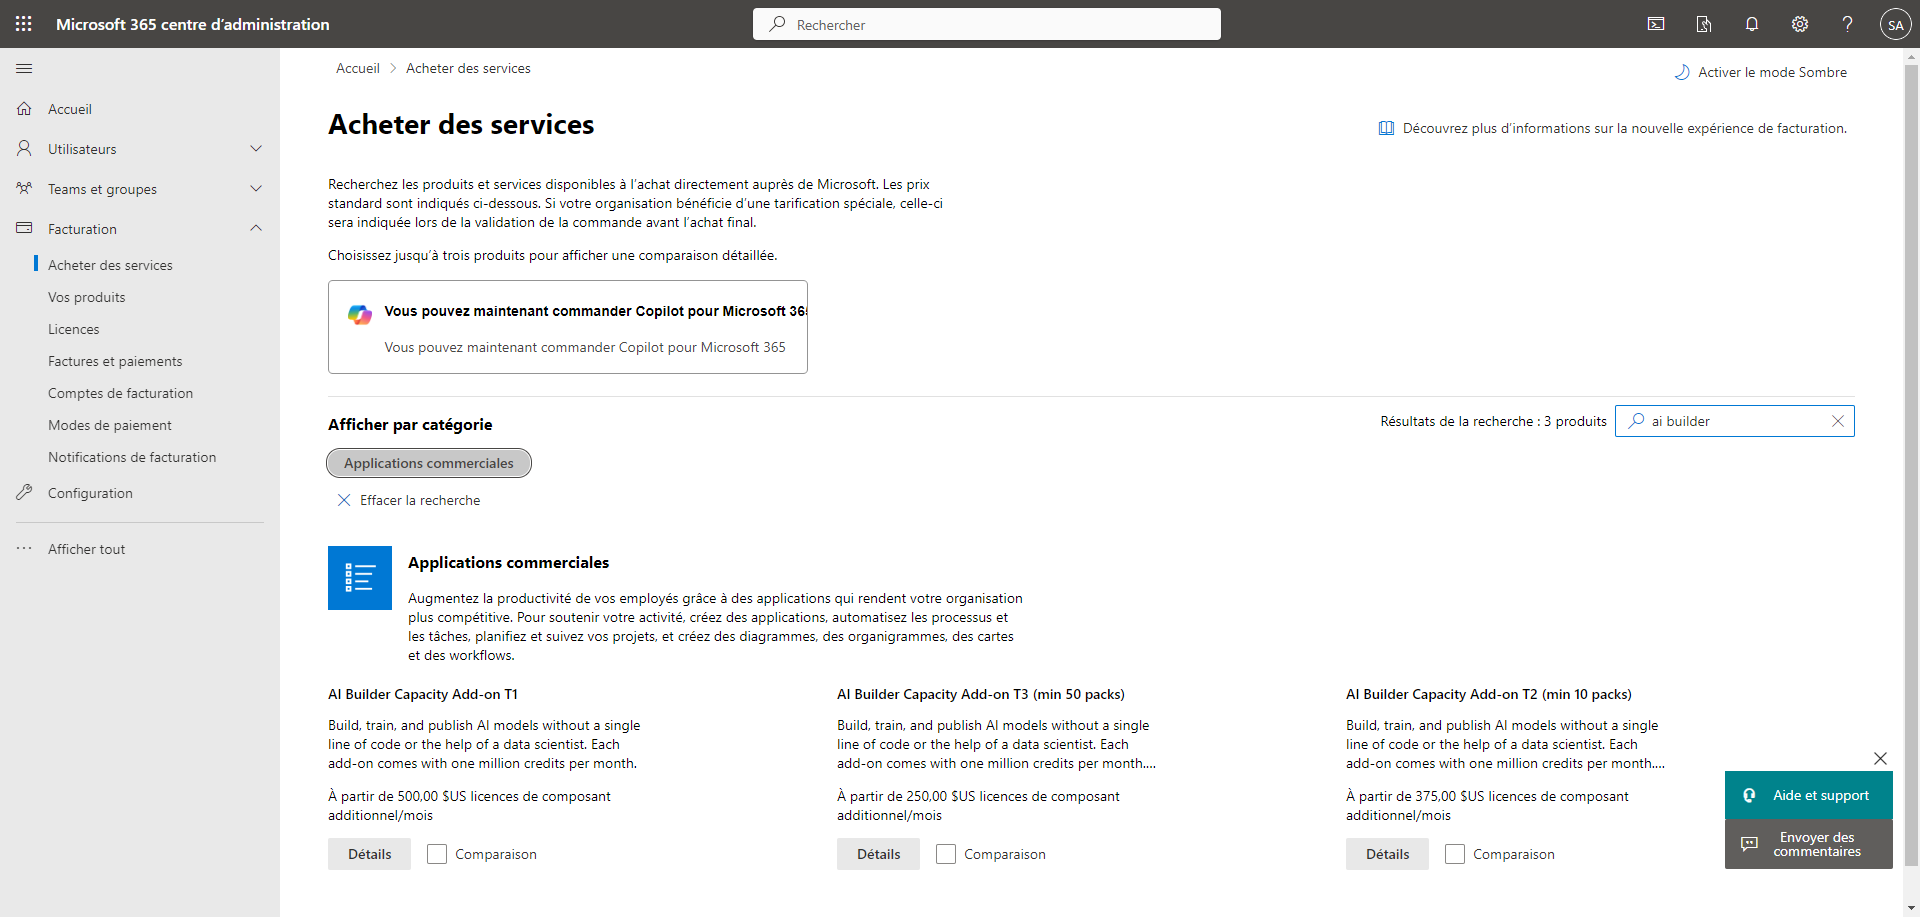Open the notifications bell
Screen dimensions: 1920x919
coord(1752,24)
